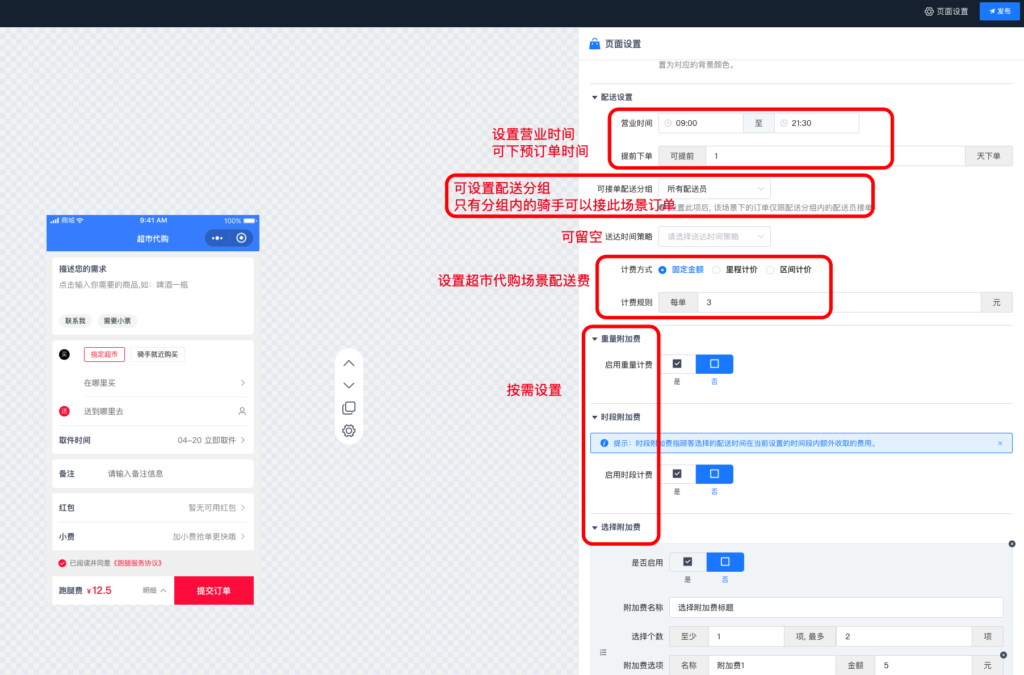This screenshot has height=675, width=1024.
Task: Collapse the 配送设置 section
Action: pyautogui.click(x=596, y=97)
